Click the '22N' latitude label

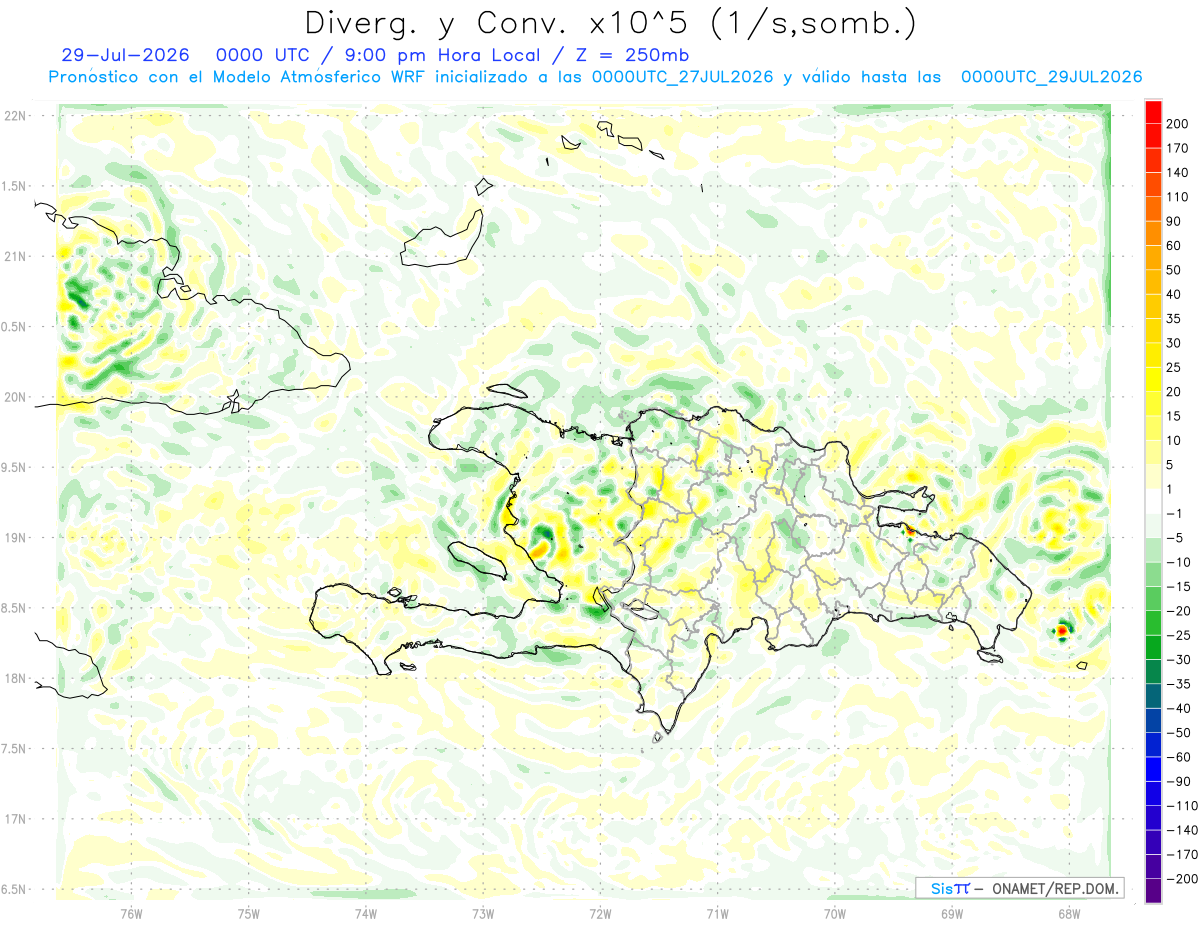coord(15,115)
